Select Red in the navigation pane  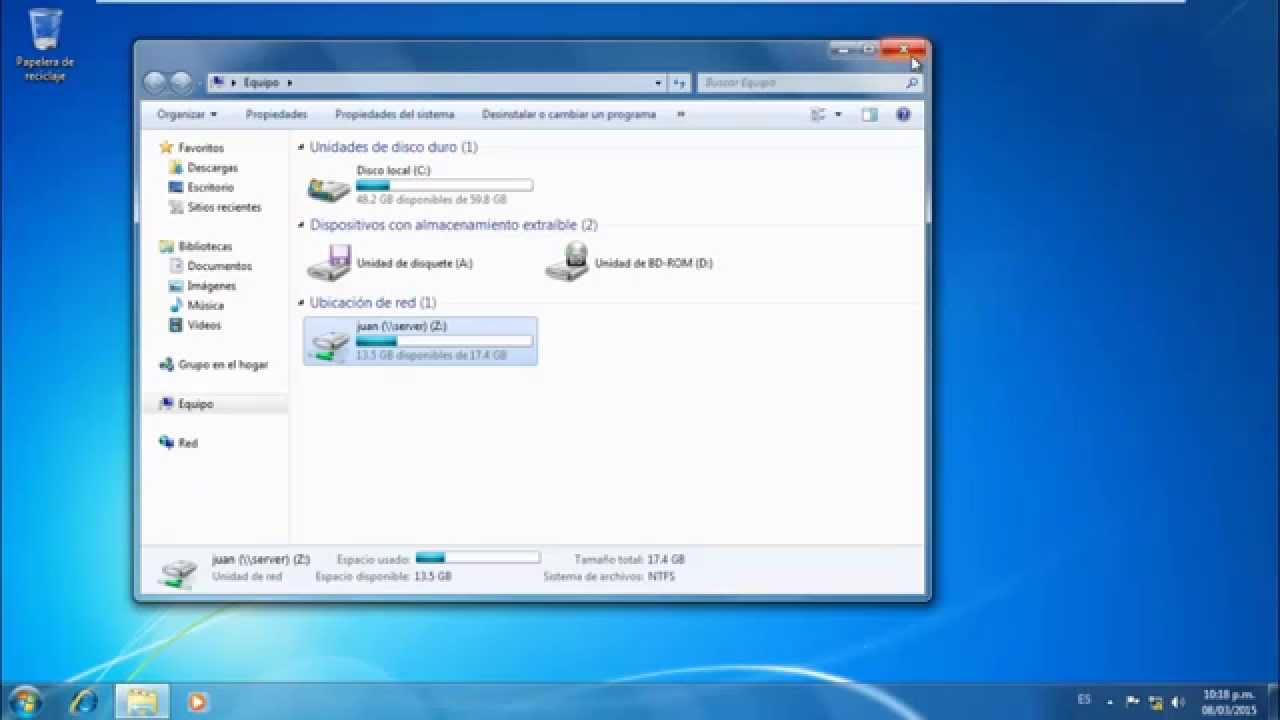[x=188, y=443]
